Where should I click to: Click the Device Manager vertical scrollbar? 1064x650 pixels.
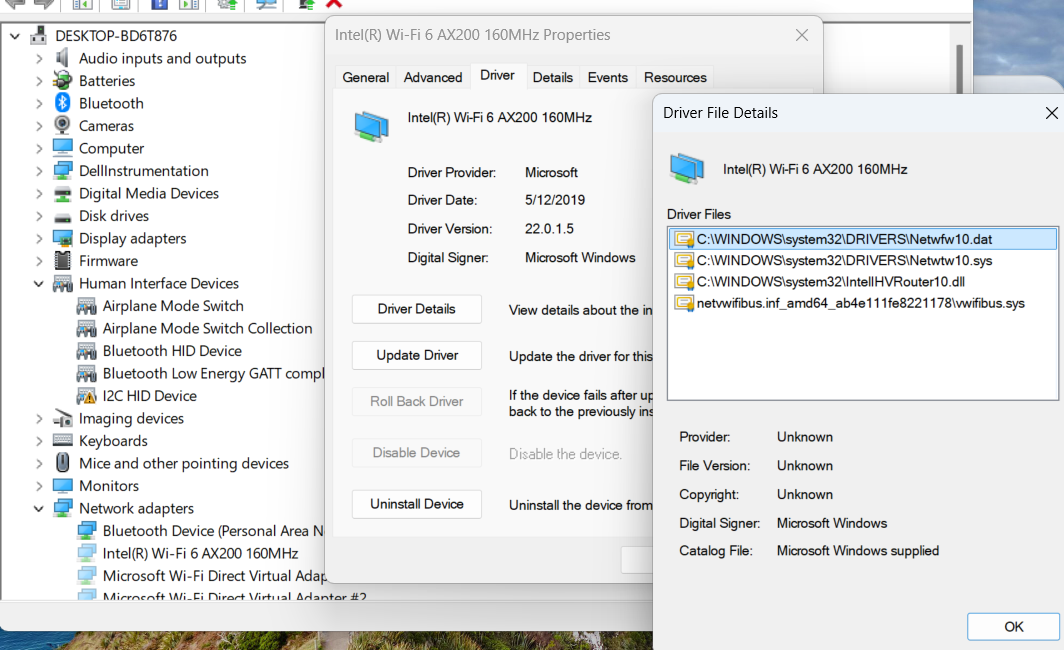click(960, 69)
